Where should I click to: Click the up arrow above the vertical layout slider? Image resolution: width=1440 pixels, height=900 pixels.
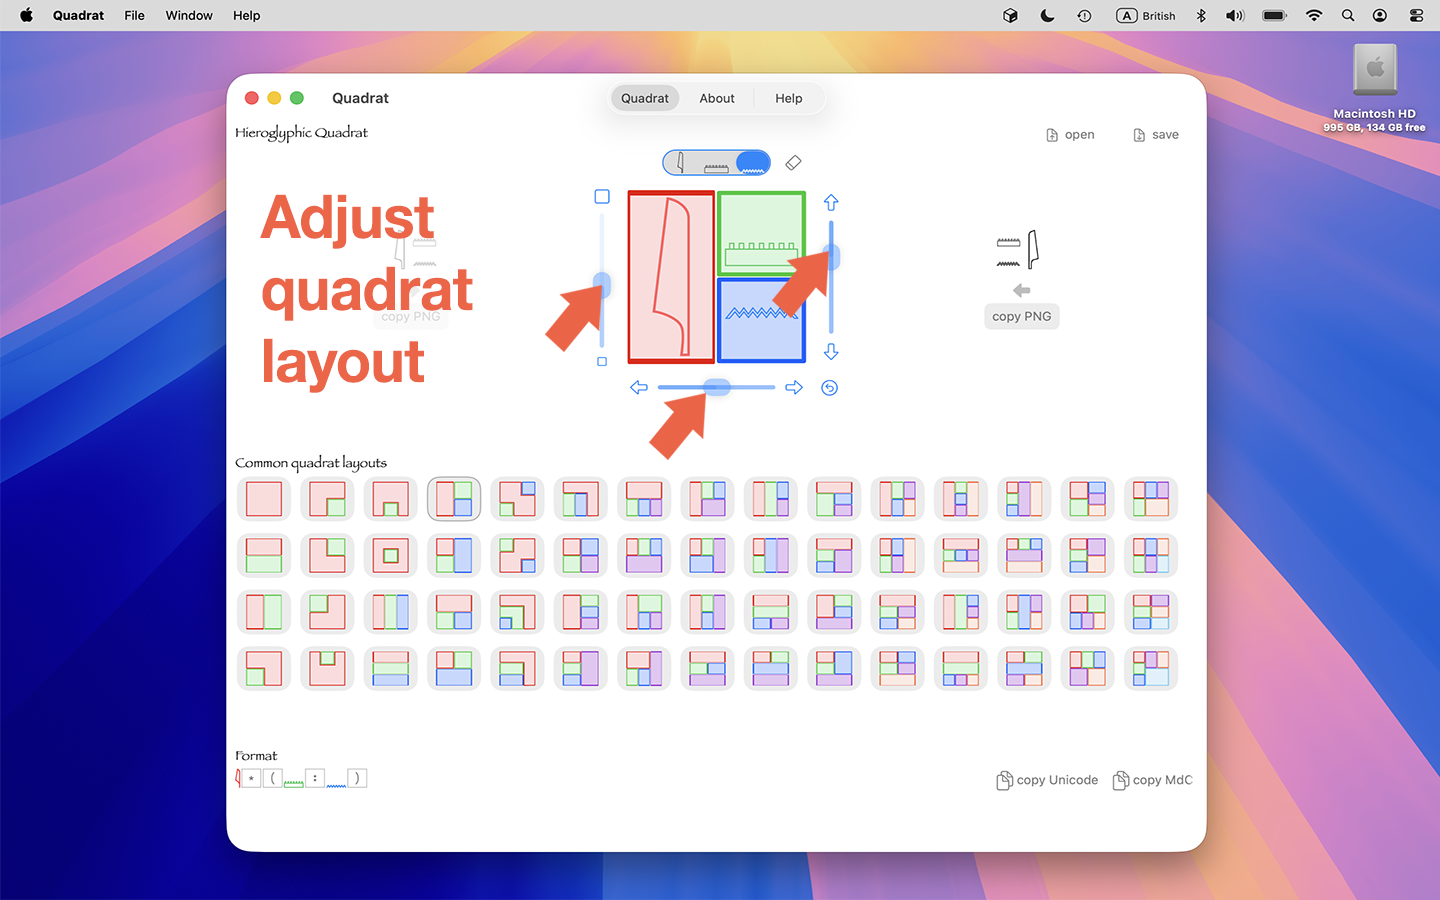[831, 202]
